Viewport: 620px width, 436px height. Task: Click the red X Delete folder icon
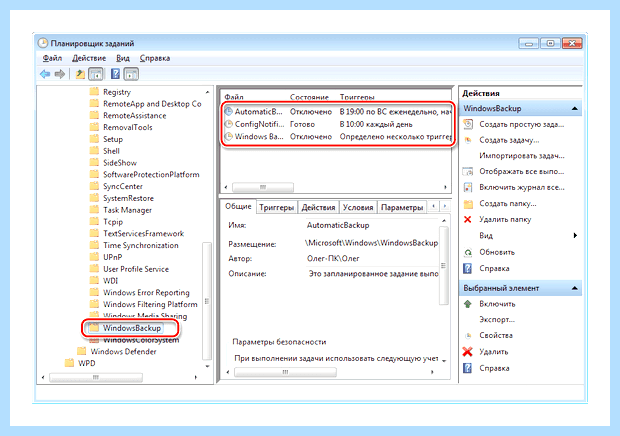coord(468,219)
